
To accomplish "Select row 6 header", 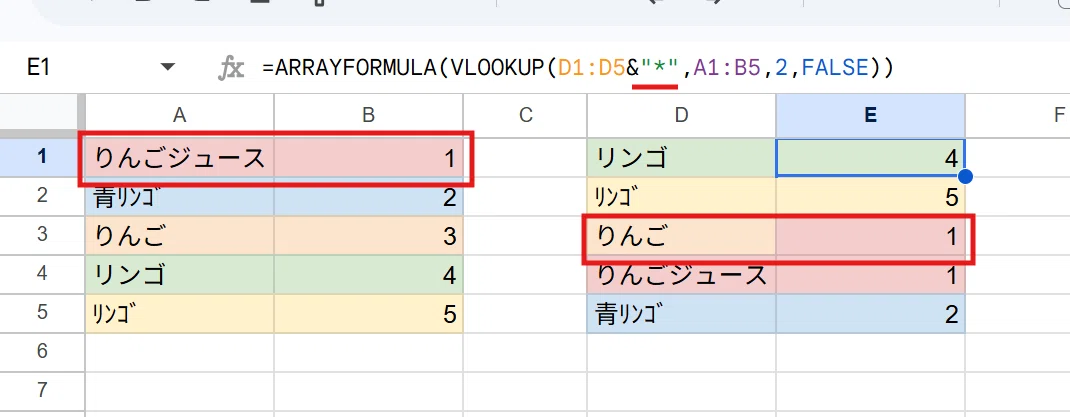I will tap(42, 352).
